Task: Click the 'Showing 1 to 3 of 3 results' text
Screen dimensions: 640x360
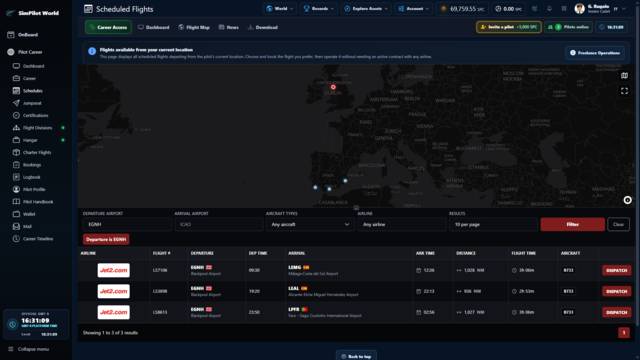Action: 110,333
